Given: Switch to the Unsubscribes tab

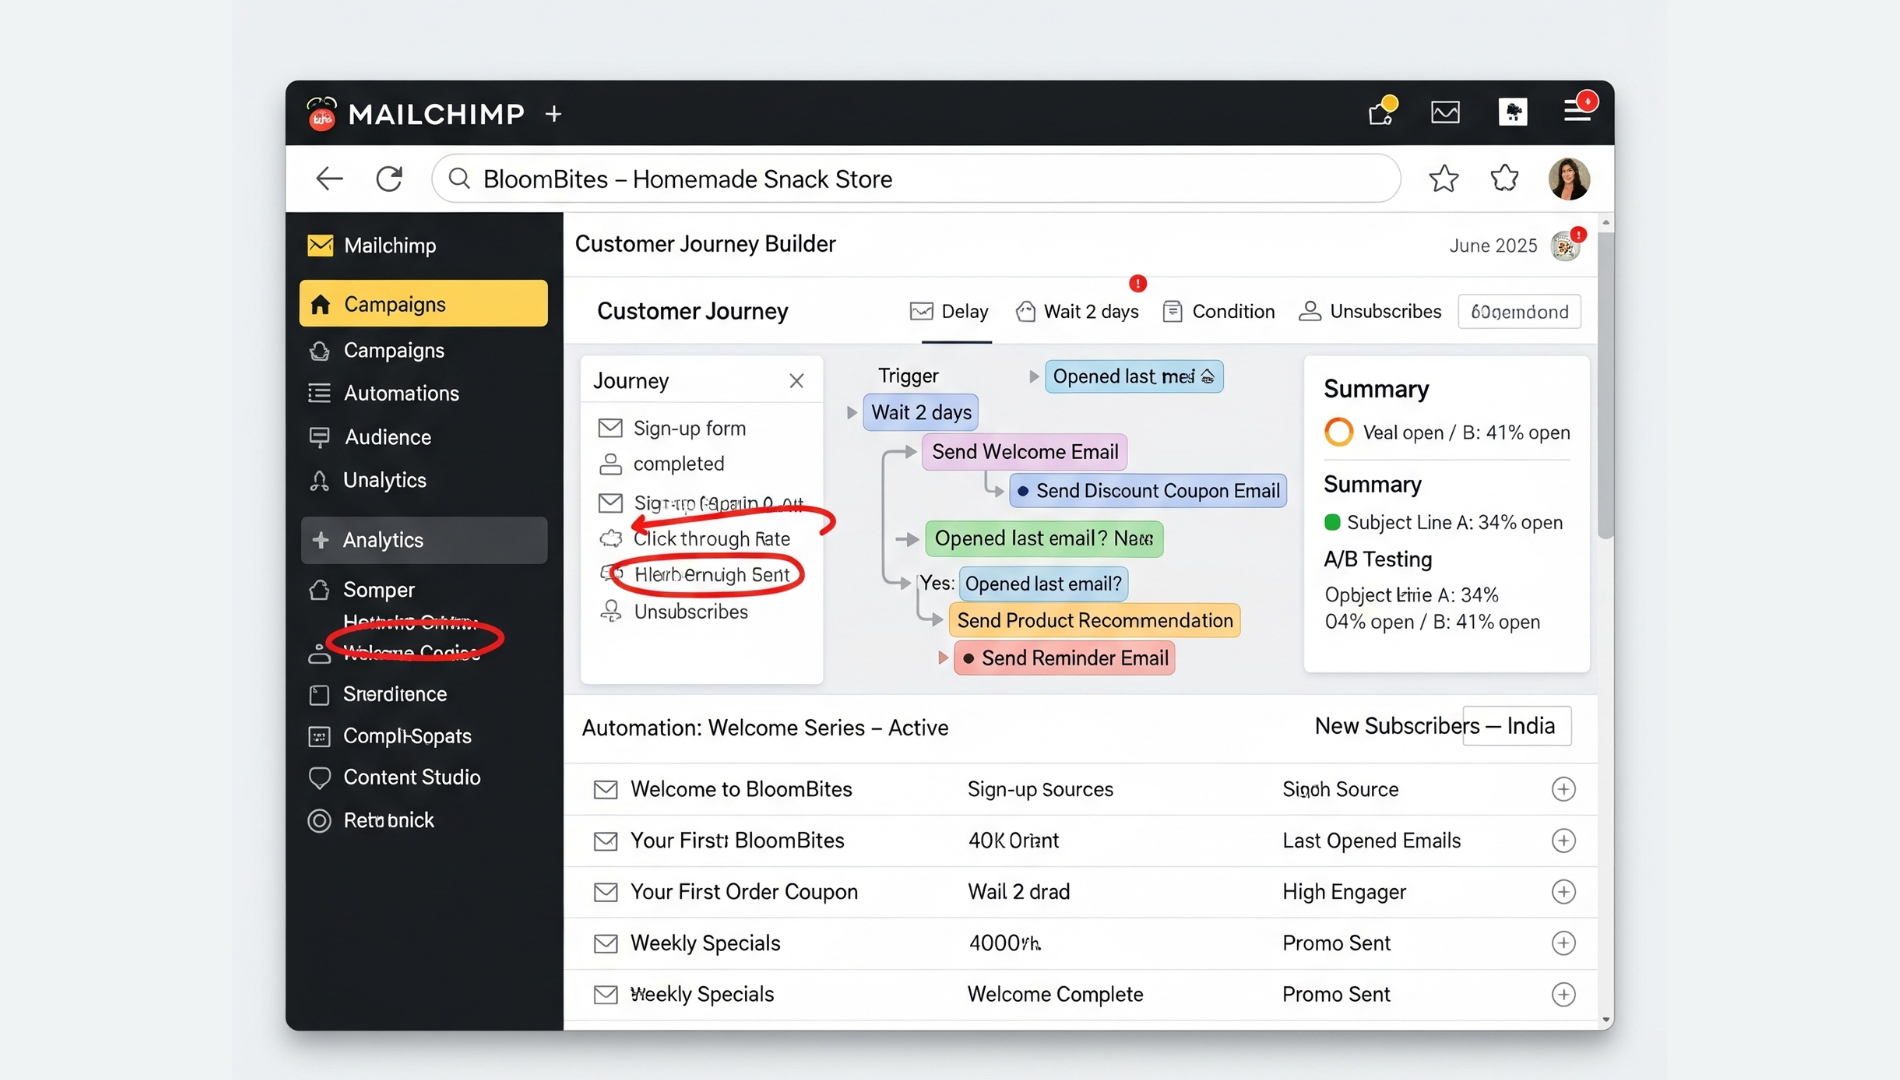Looking at the screenshot, I should (1370, 312).
